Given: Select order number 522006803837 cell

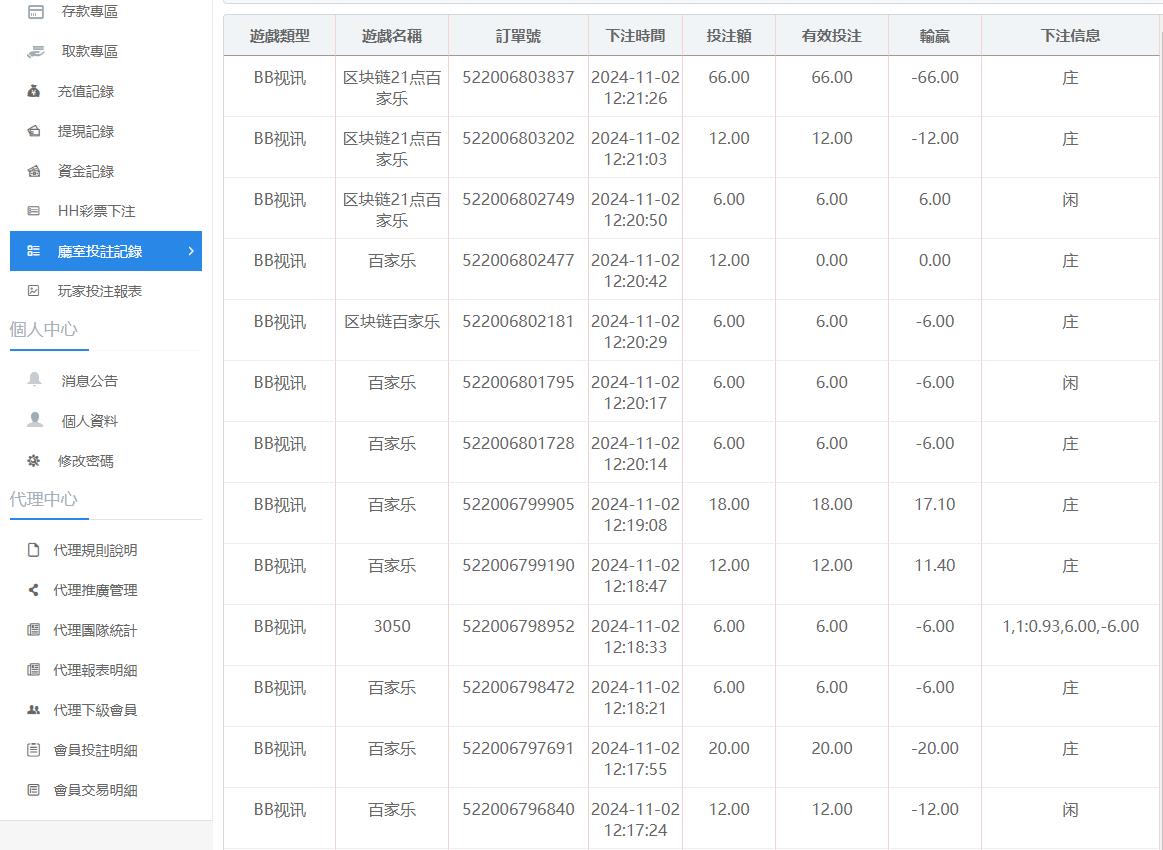Looking at the screenshot, I should click(518, 78).
